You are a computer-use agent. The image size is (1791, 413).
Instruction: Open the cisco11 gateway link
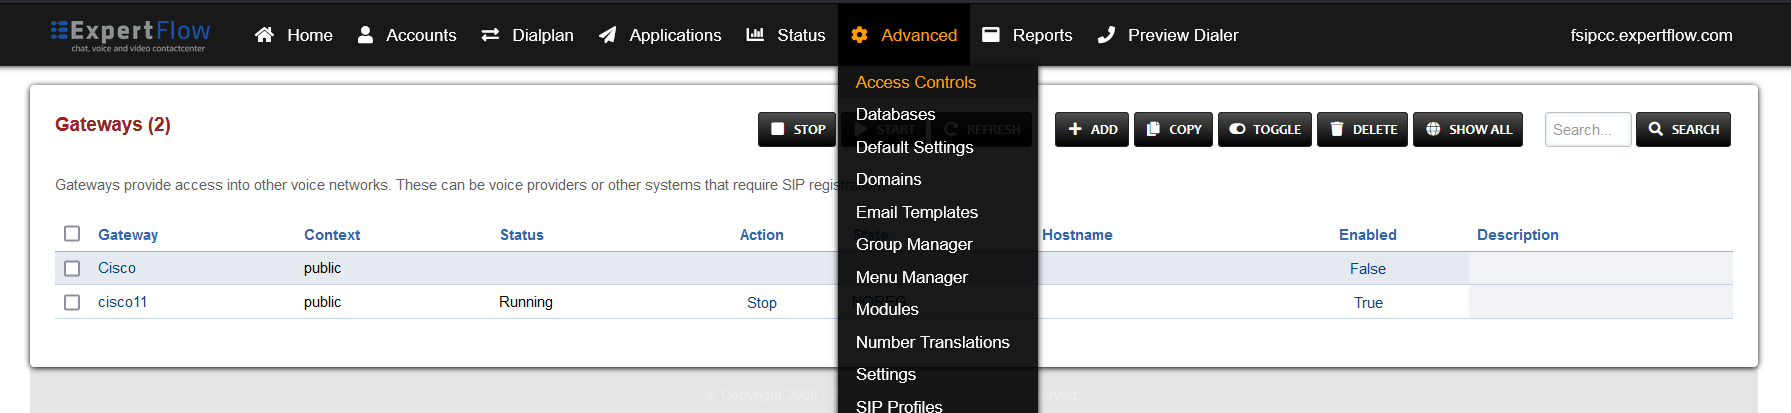click(x=122, y=302)
